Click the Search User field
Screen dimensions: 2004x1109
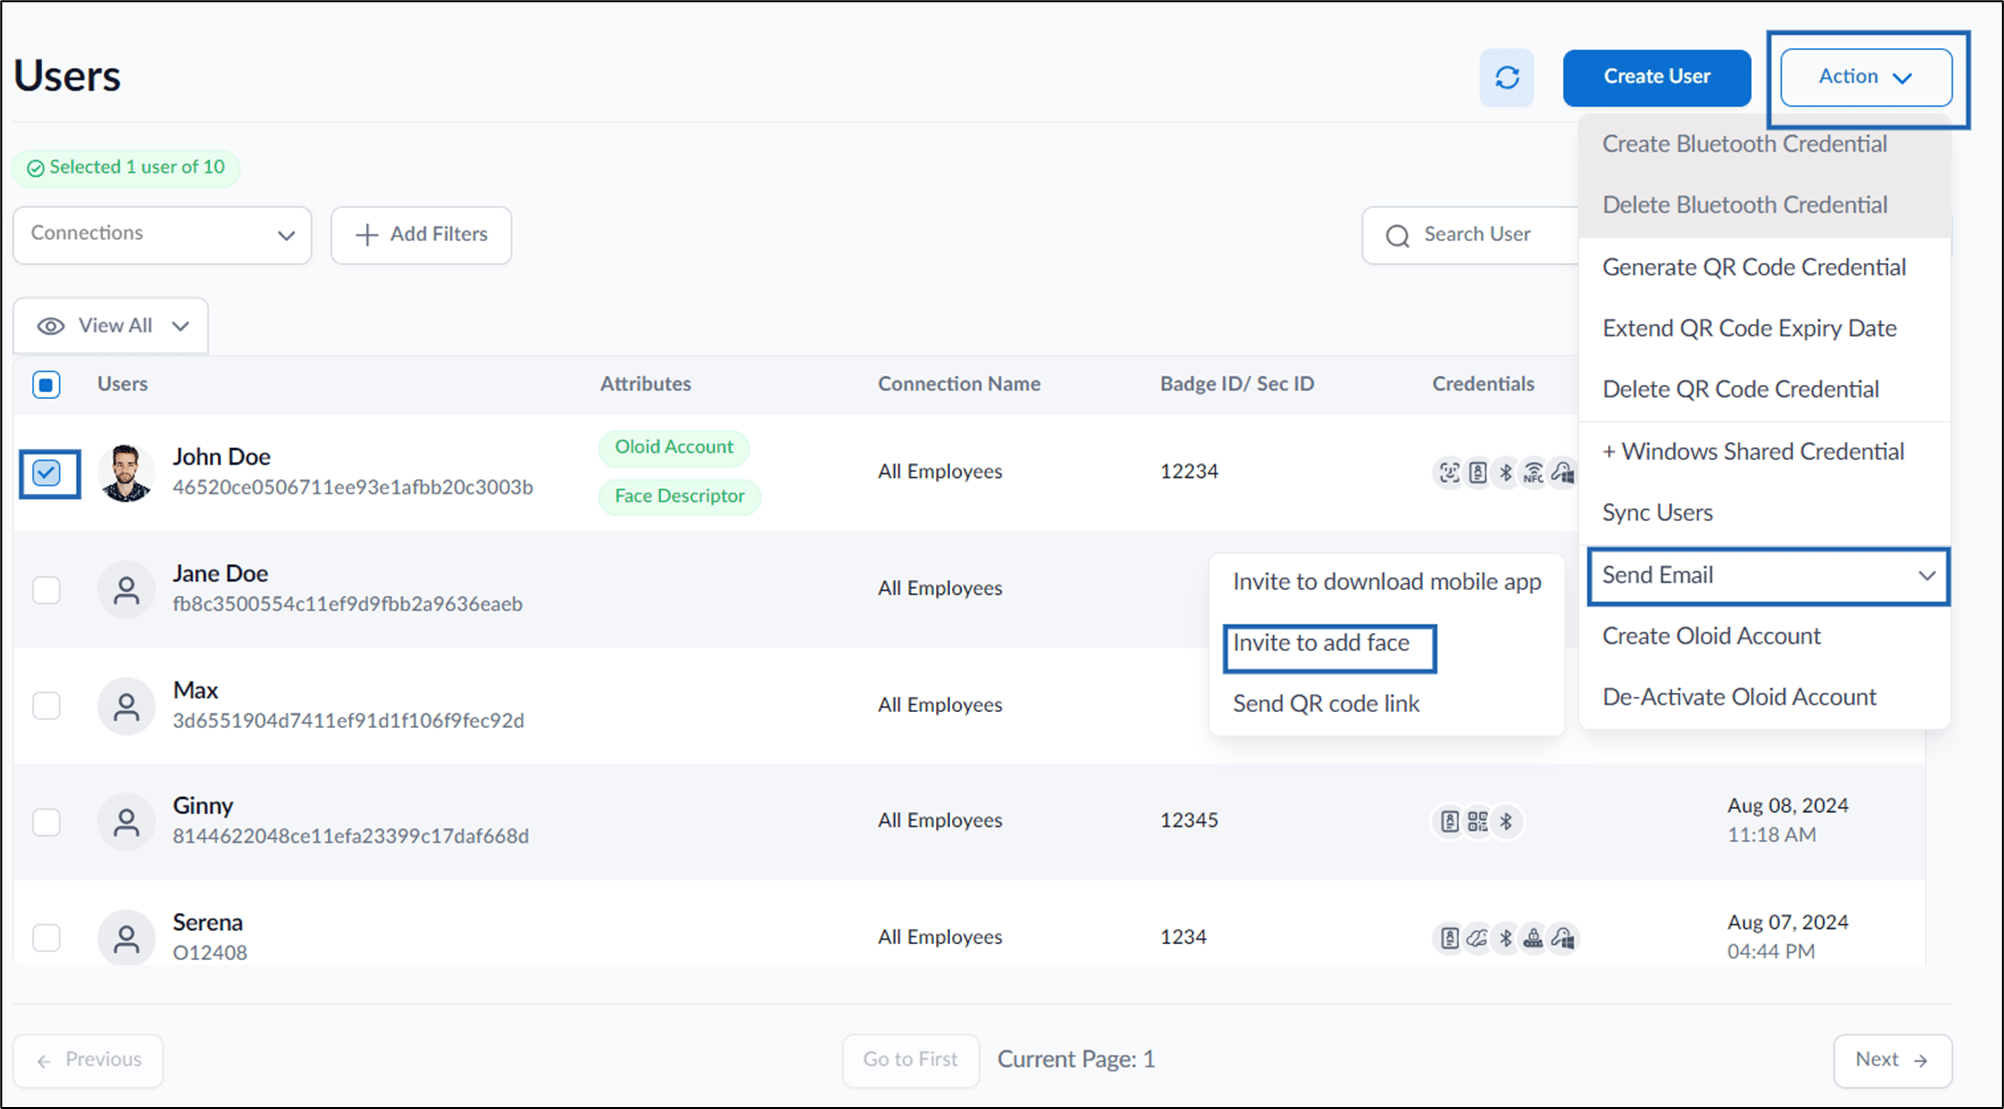click(x=1471, y=235)
